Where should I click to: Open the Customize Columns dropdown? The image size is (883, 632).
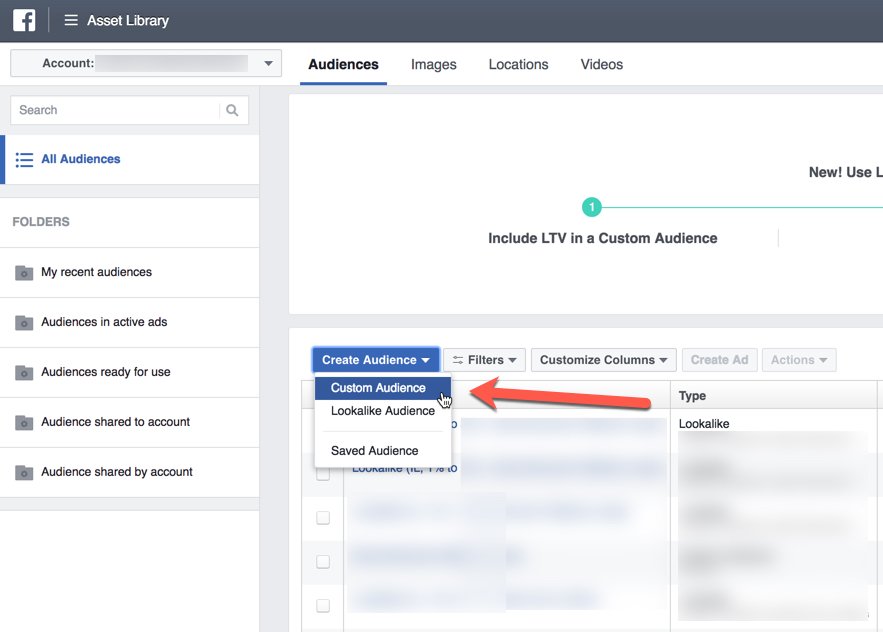click(x=604, y=360)
